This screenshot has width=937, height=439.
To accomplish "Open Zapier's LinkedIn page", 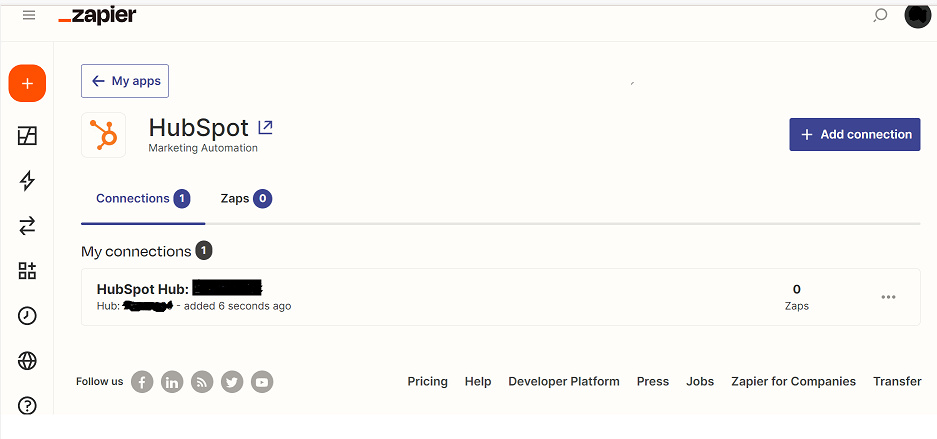I will tap(172, 382).
